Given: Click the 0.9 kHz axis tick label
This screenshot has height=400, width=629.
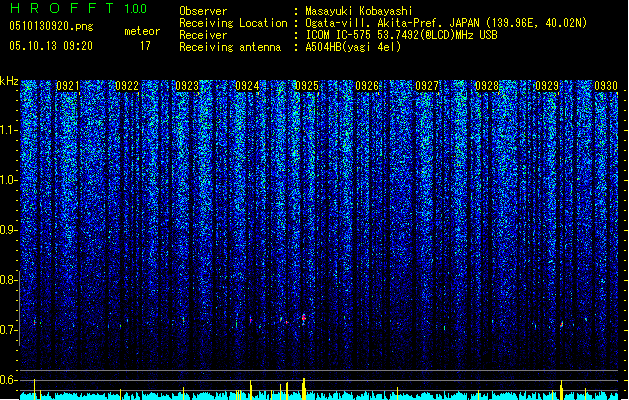Looking at the screenshot, I should click(8, 230).
